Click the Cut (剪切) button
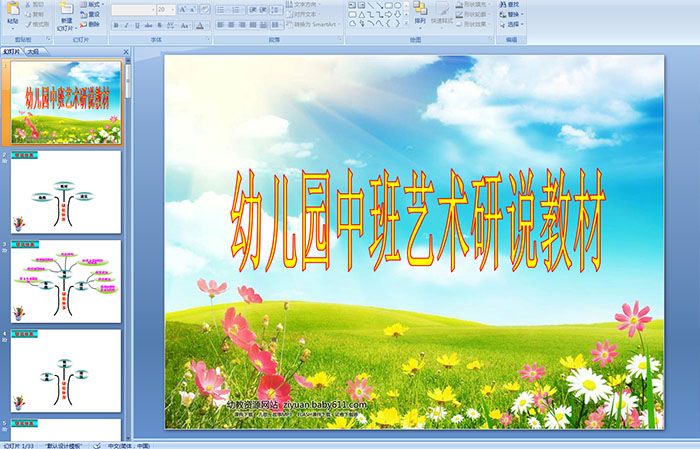The width and height of the screenshot is (700, 449). (x=34, y=4)
